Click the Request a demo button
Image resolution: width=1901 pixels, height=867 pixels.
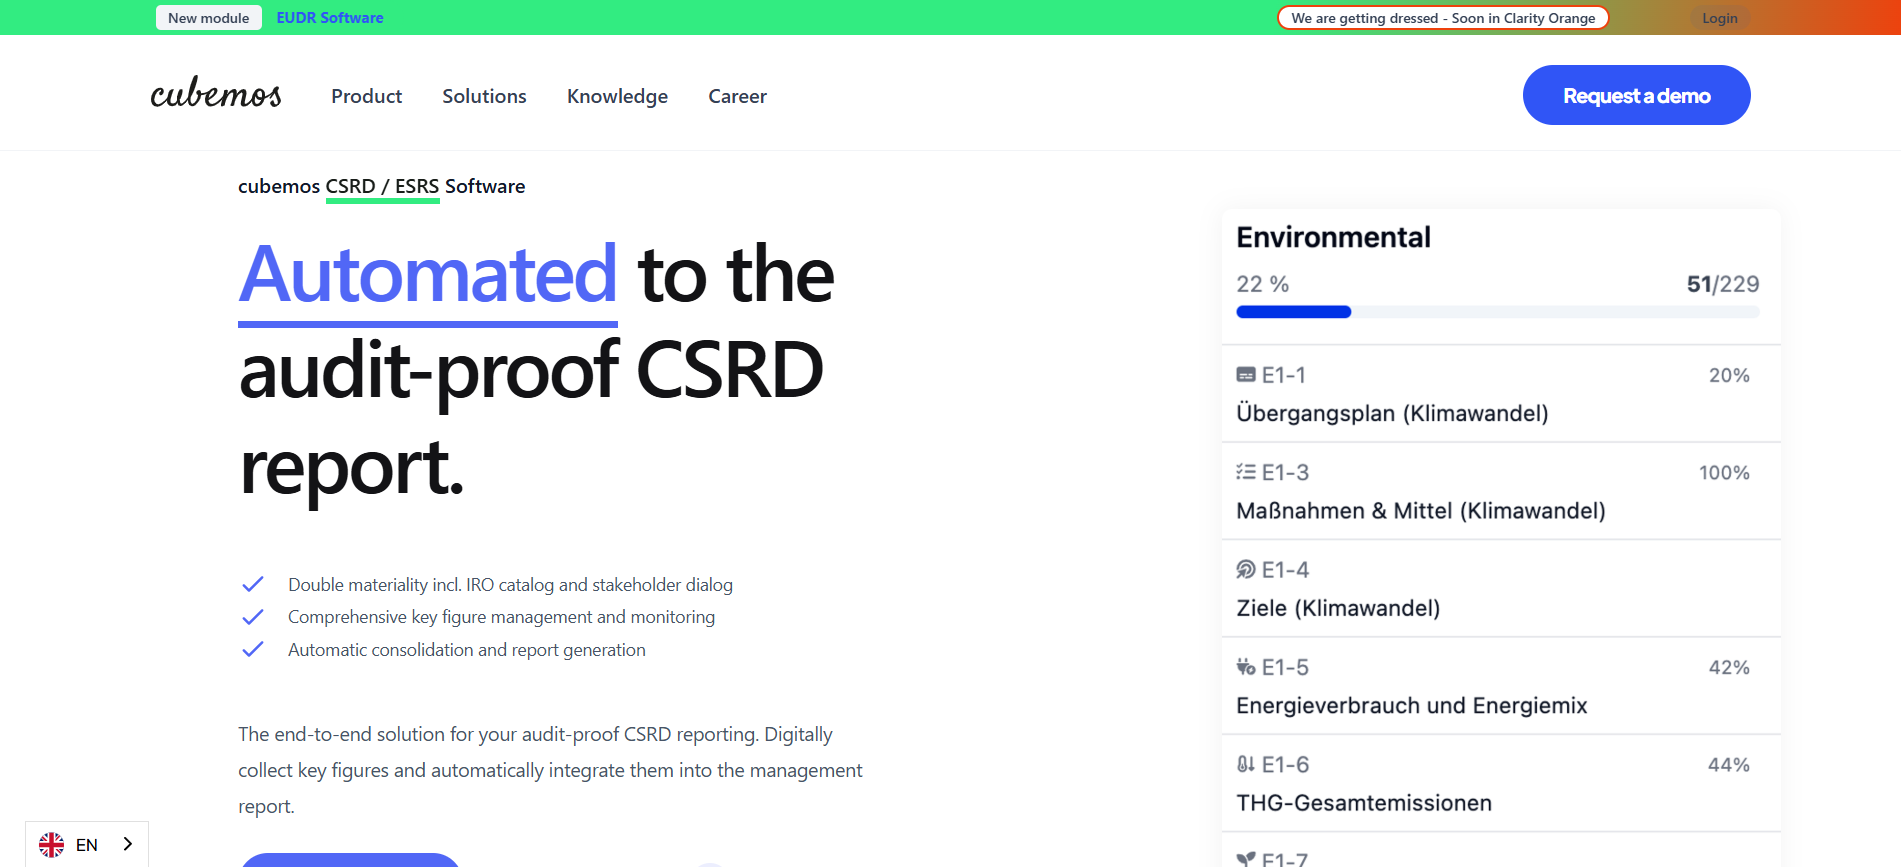(x=1636, y=95)
